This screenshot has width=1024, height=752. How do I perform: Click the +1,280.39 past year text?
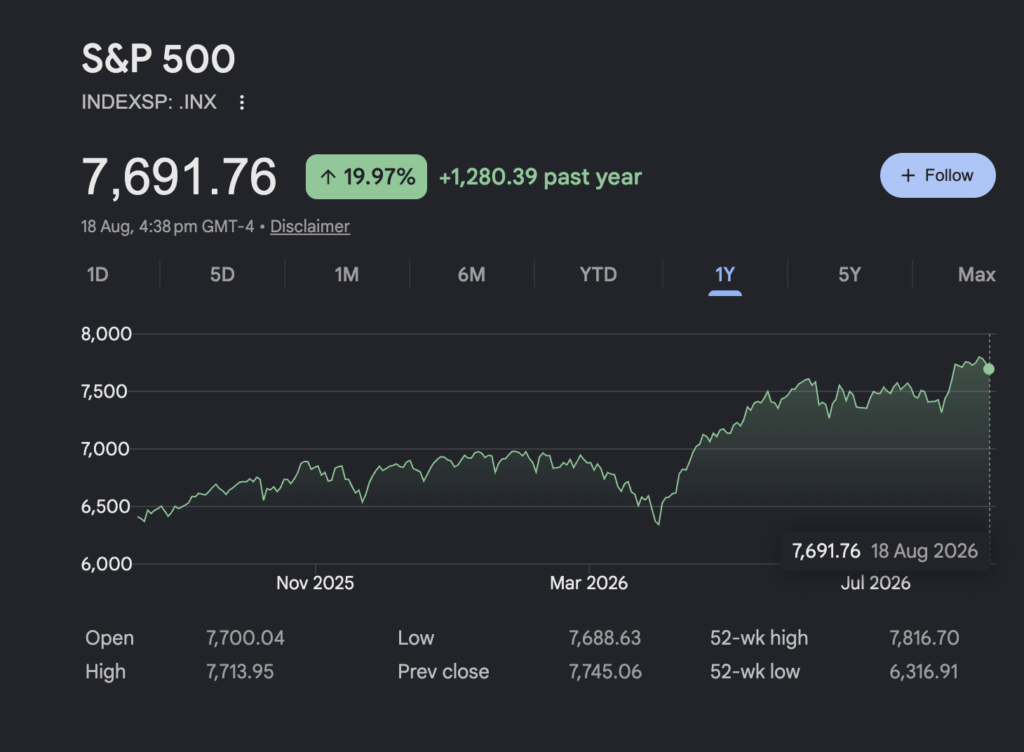tap(540, 177)
